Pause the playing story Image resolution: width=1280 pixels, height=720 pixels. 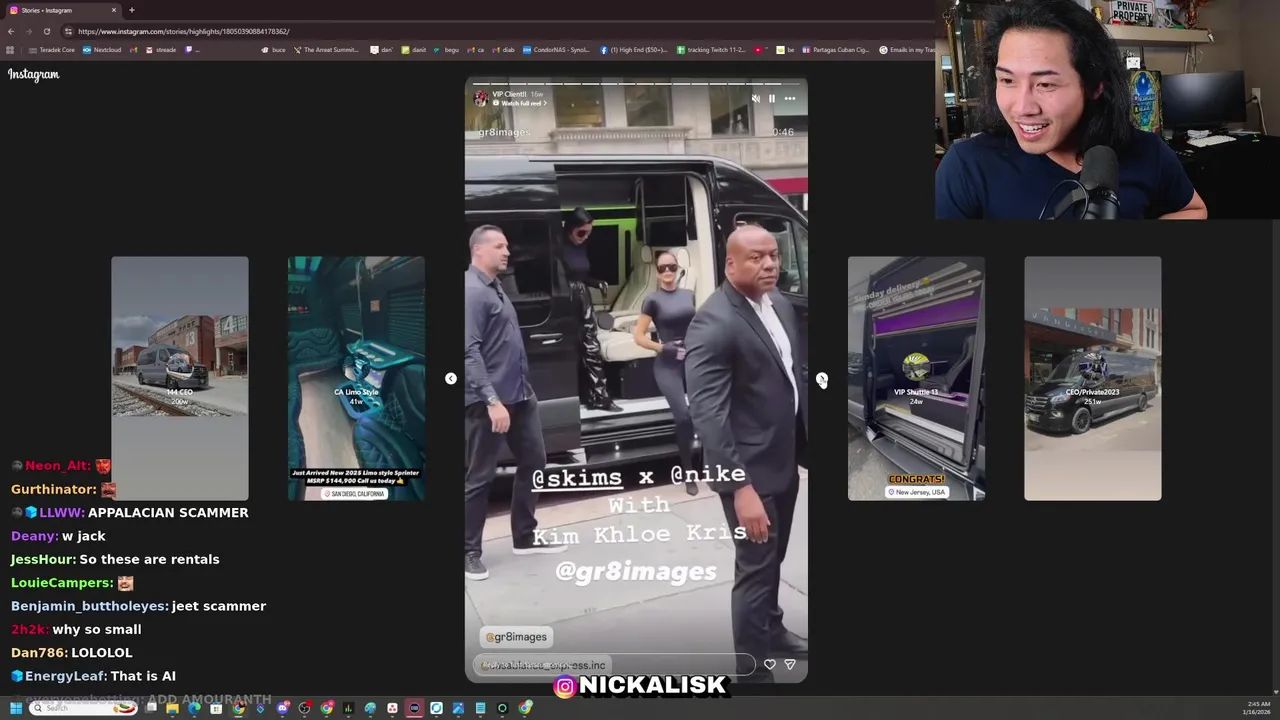coord(771,98)
